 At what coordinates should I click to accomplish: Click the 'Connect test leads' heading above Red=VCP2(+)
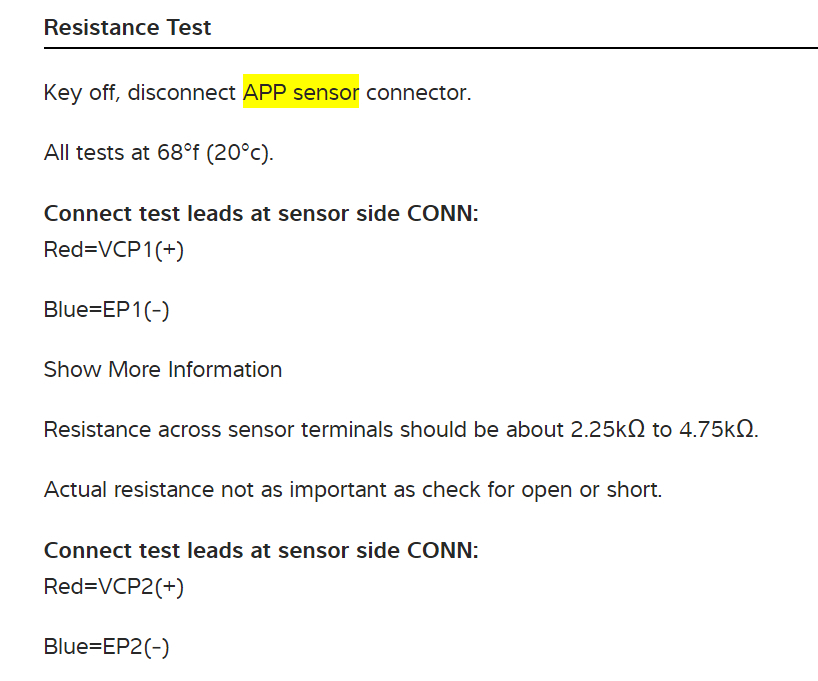click(261, 551)
